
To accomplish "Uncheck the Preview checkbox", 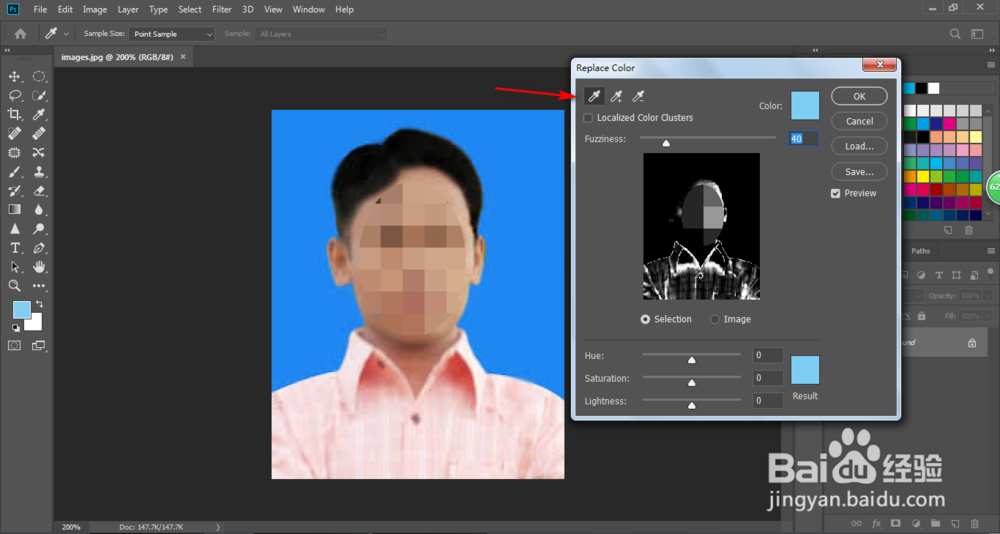I will coord(835,193).
